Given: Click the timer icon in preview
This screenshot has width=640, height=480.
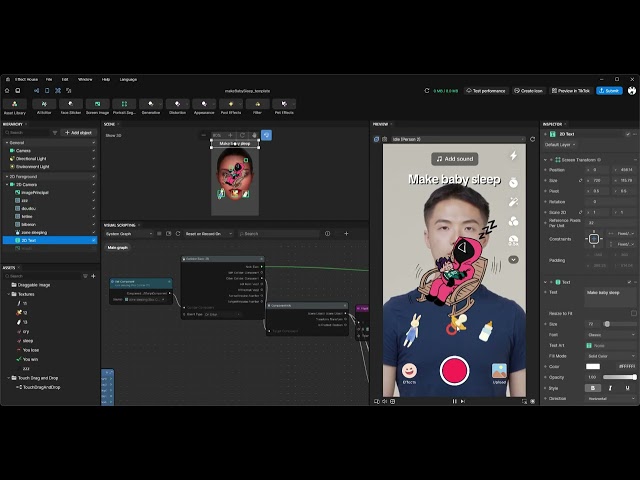Looking at the screenshot, I should pos(513,182).
